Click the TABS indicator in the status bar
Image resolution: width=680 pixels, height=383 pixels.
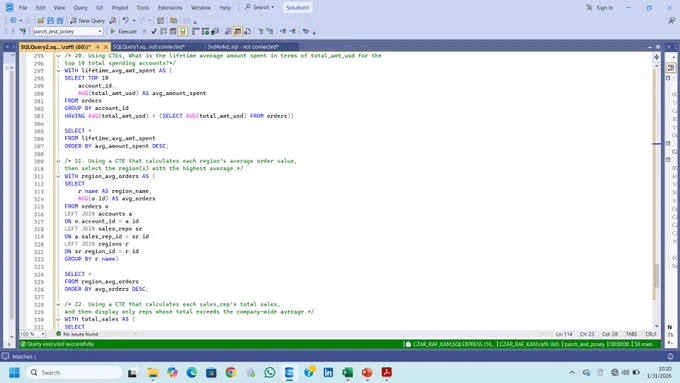(631, 334)
